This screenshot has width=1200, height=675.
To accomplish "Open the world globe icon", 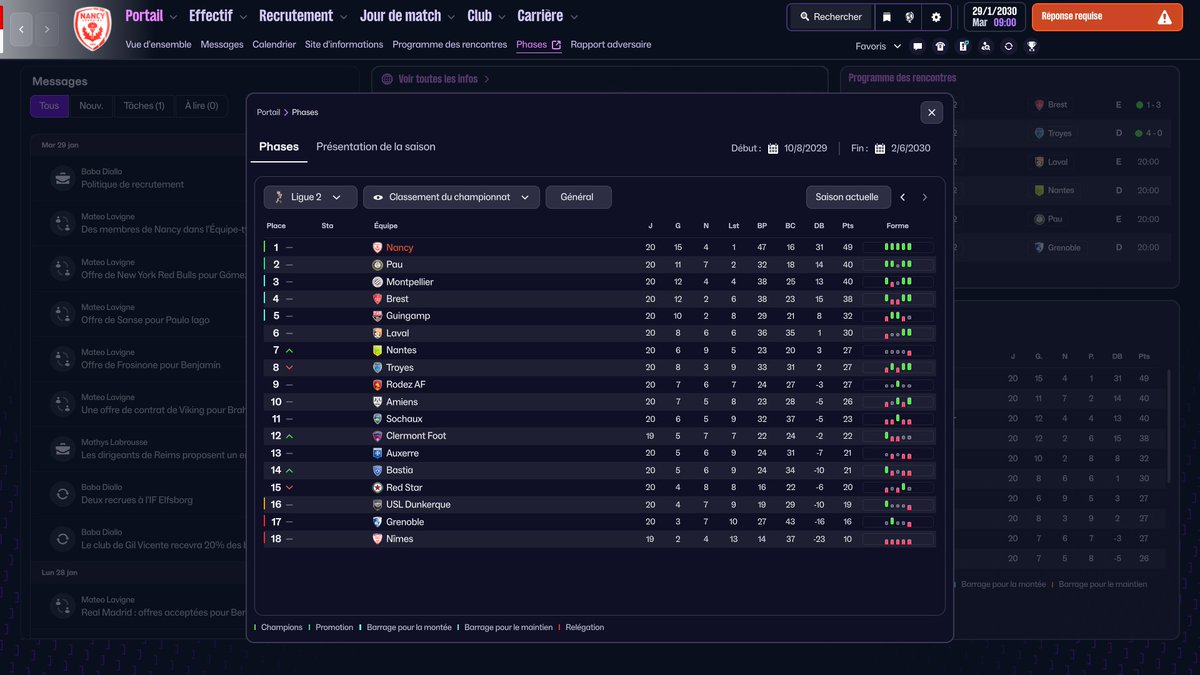I will tap(910, 17).
